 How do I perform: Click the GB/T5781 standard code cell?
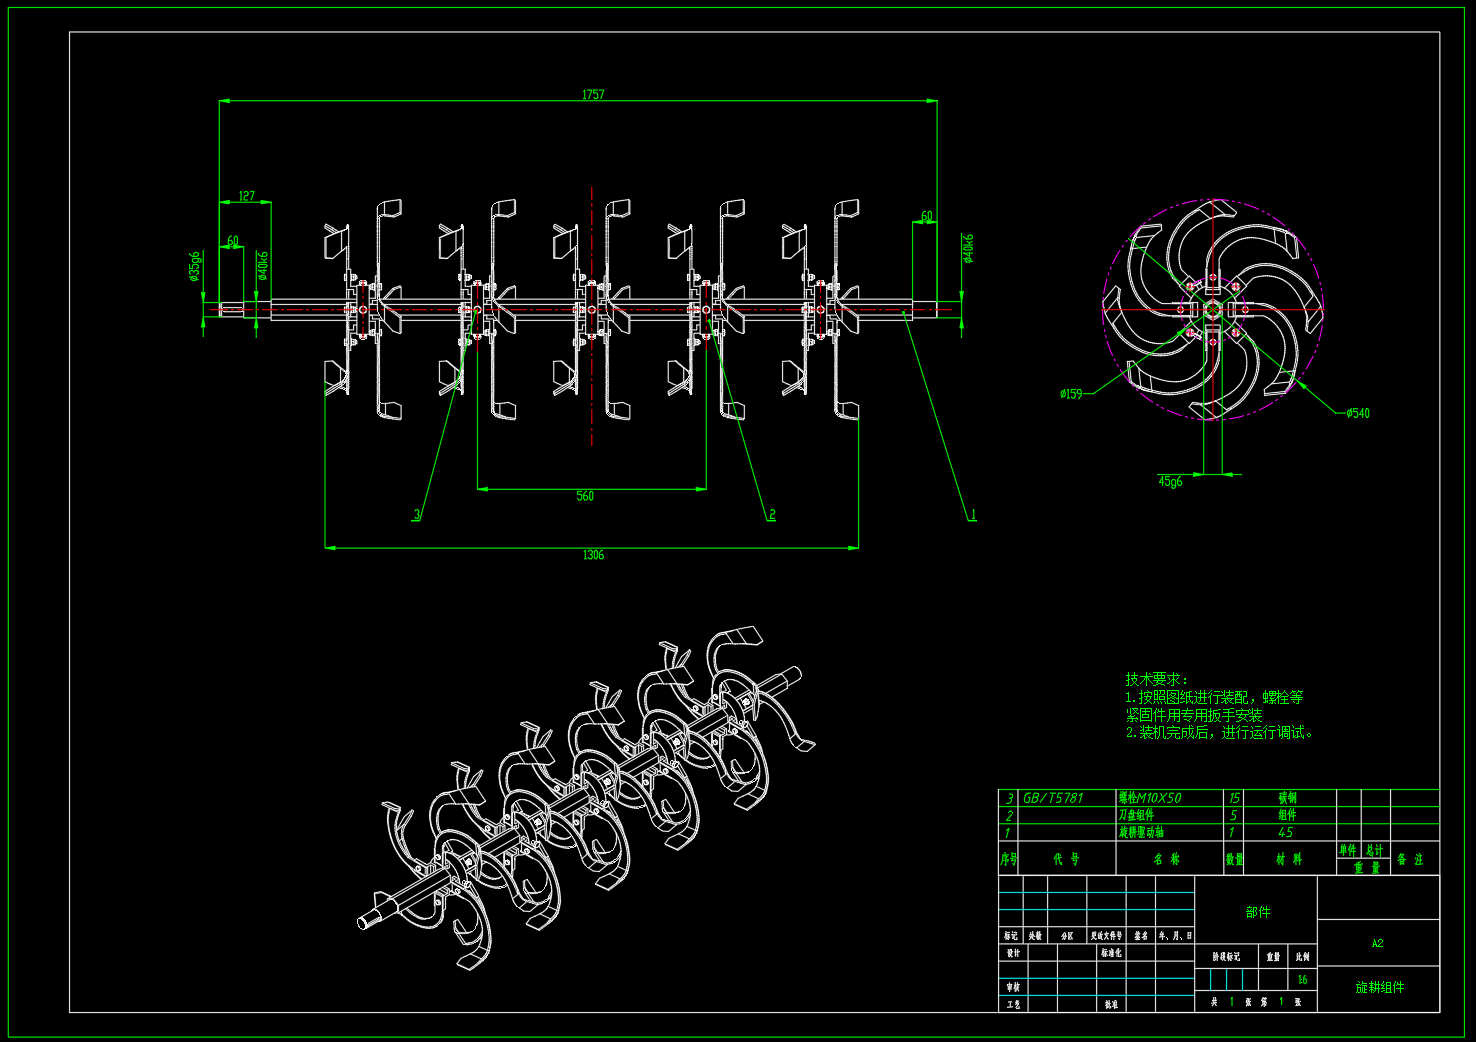point(1053,798)
